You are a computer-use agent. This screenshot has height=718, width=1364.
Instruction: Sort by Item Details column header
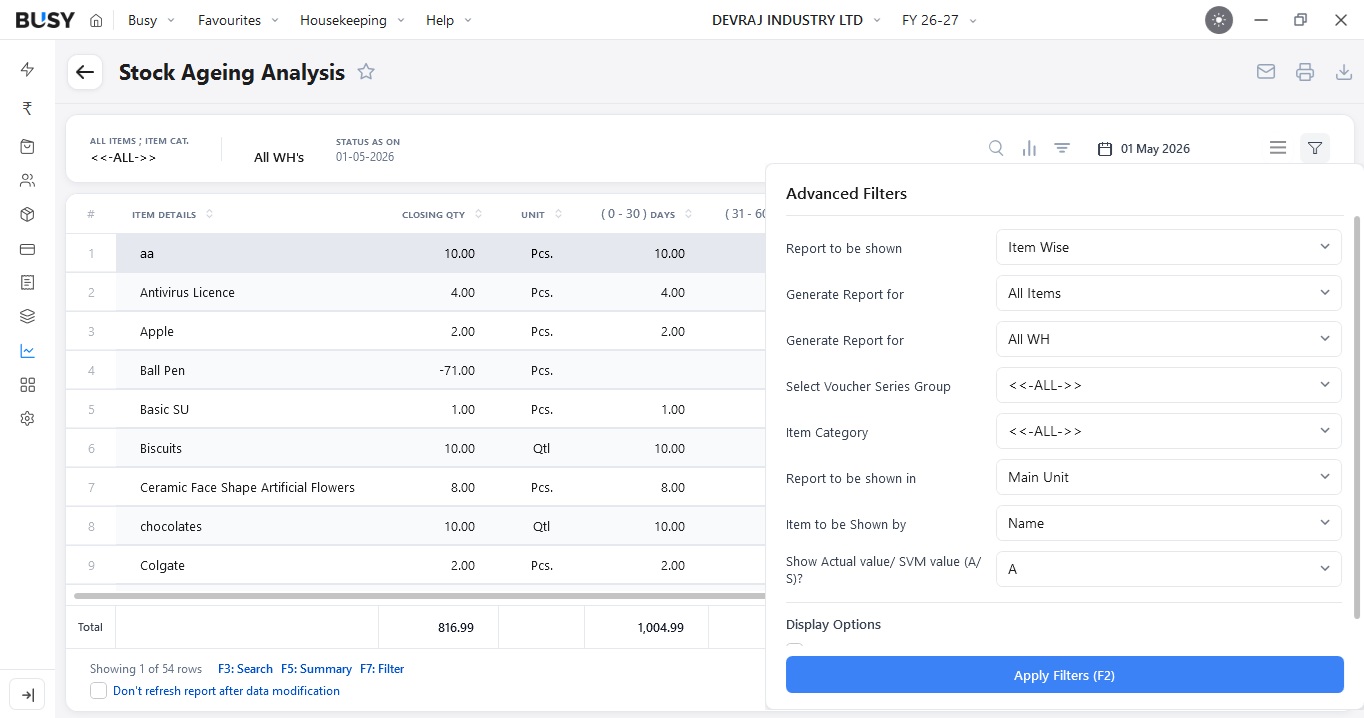[172, 215]
